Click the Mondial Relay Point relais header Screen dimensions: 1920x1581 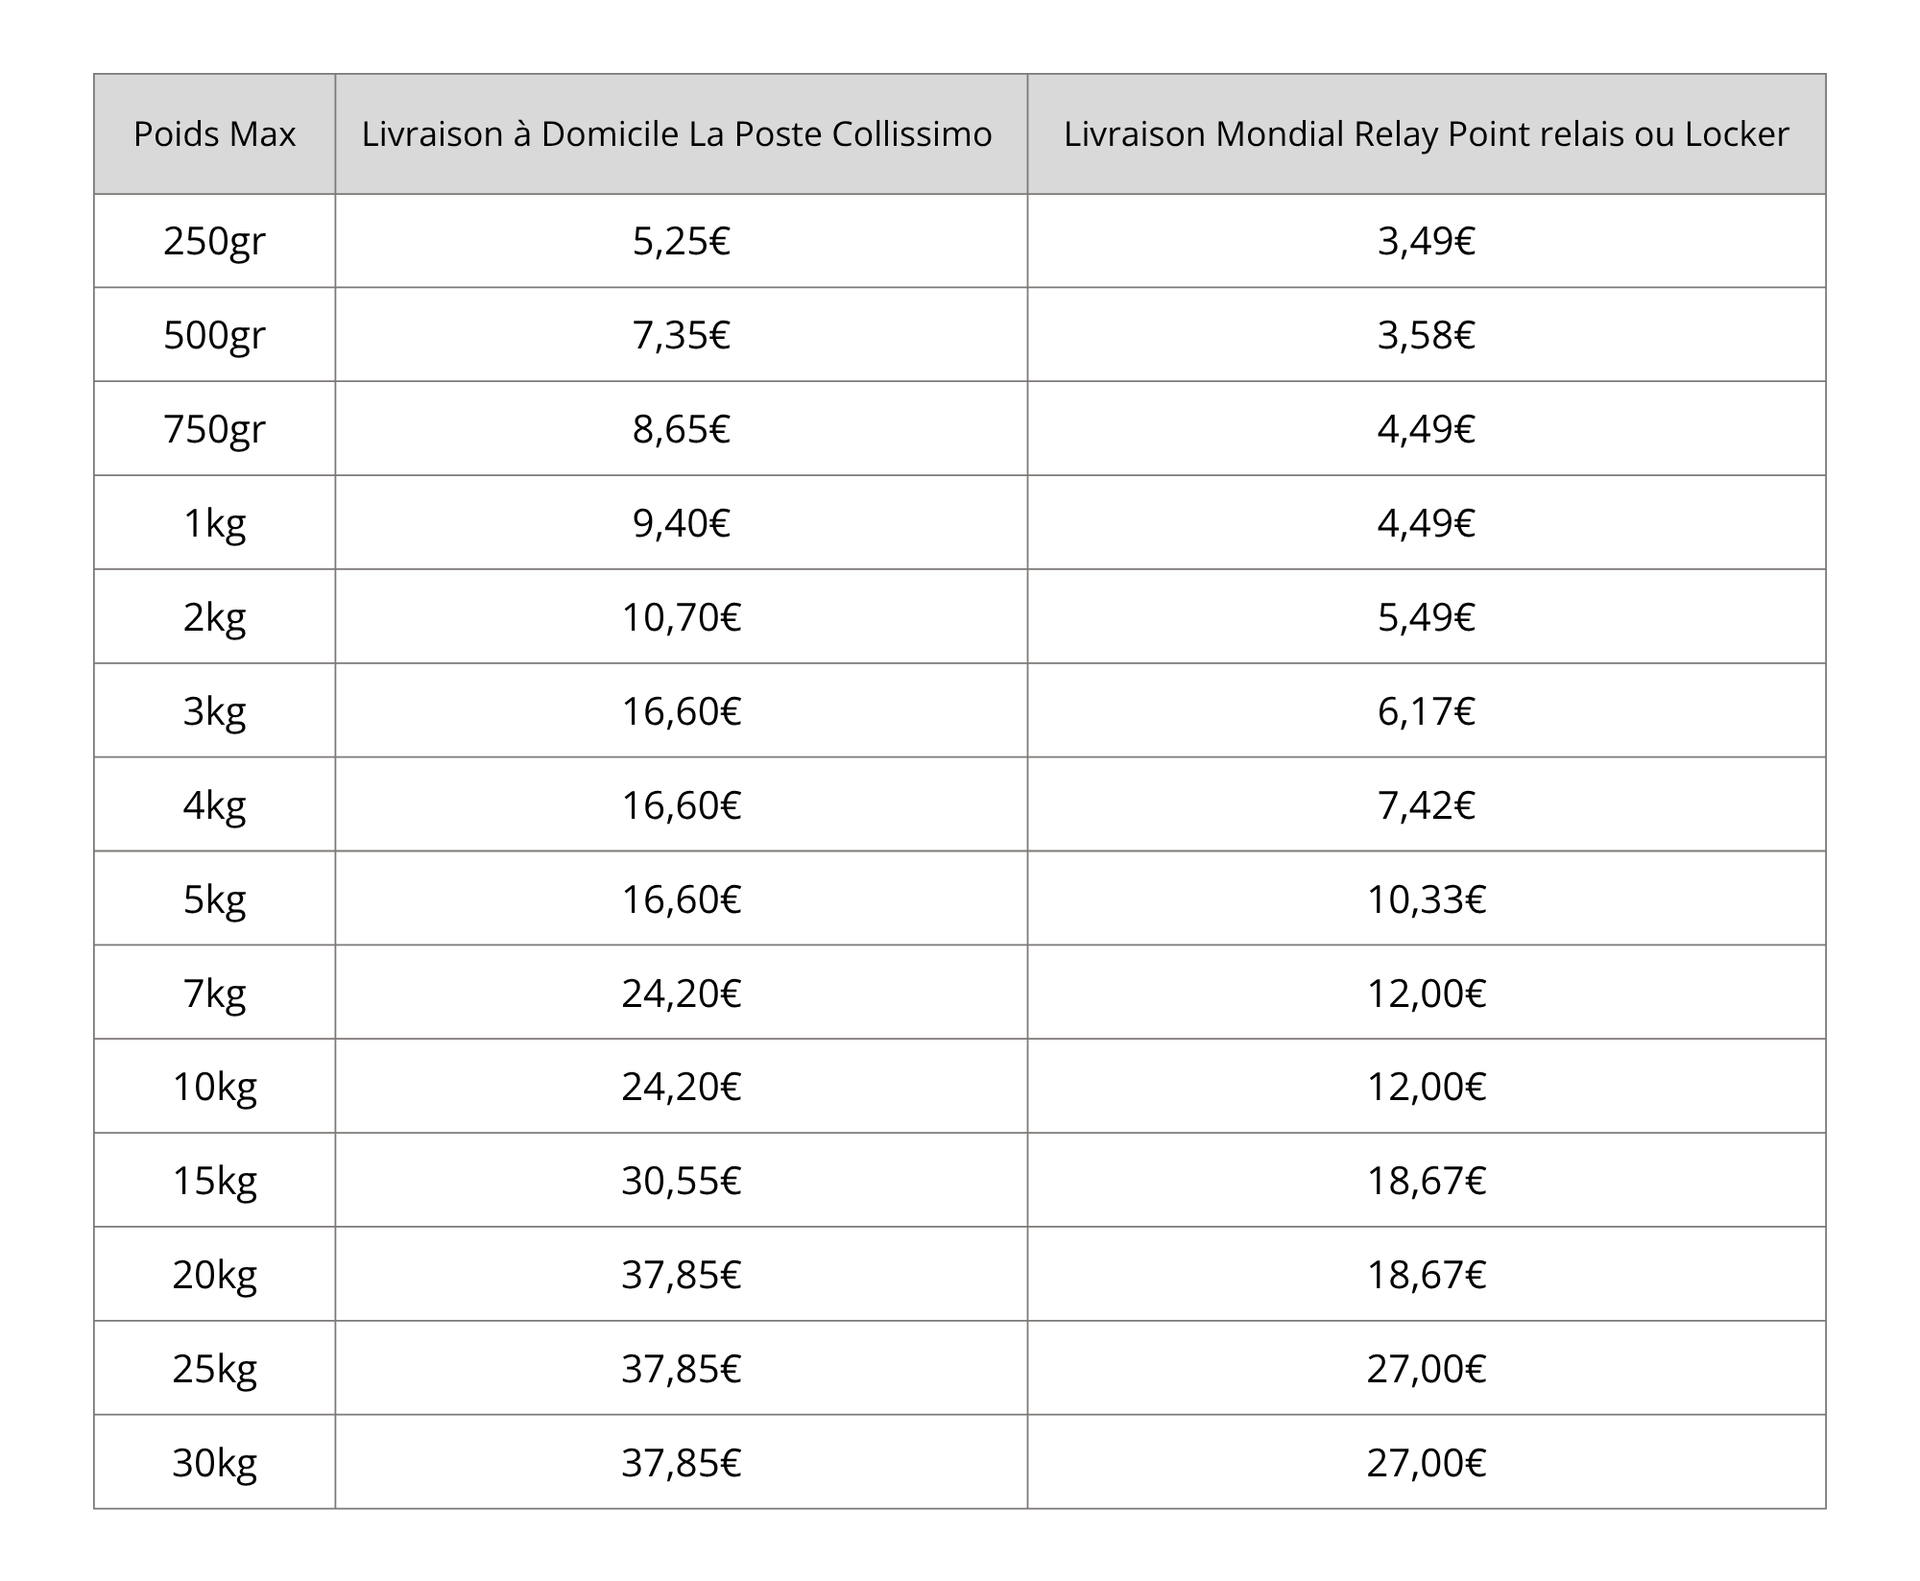click(x=1426, y=134)
